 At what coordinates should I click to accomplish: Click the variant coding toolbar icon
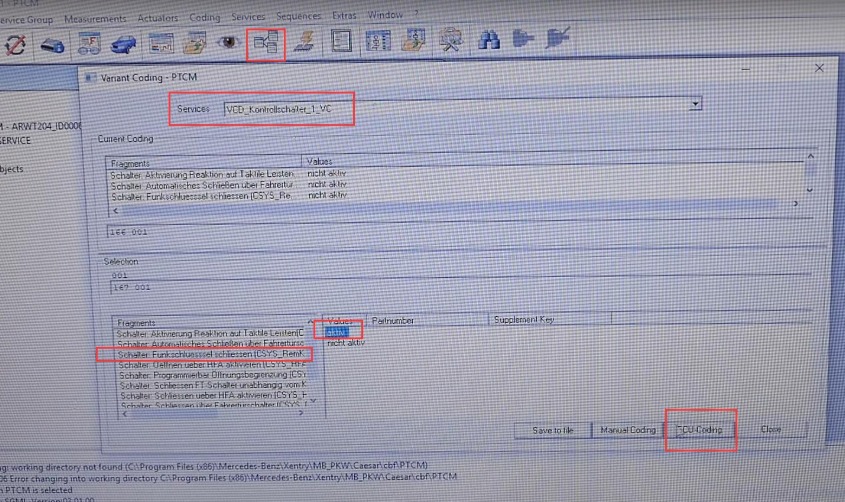[266, 43]
